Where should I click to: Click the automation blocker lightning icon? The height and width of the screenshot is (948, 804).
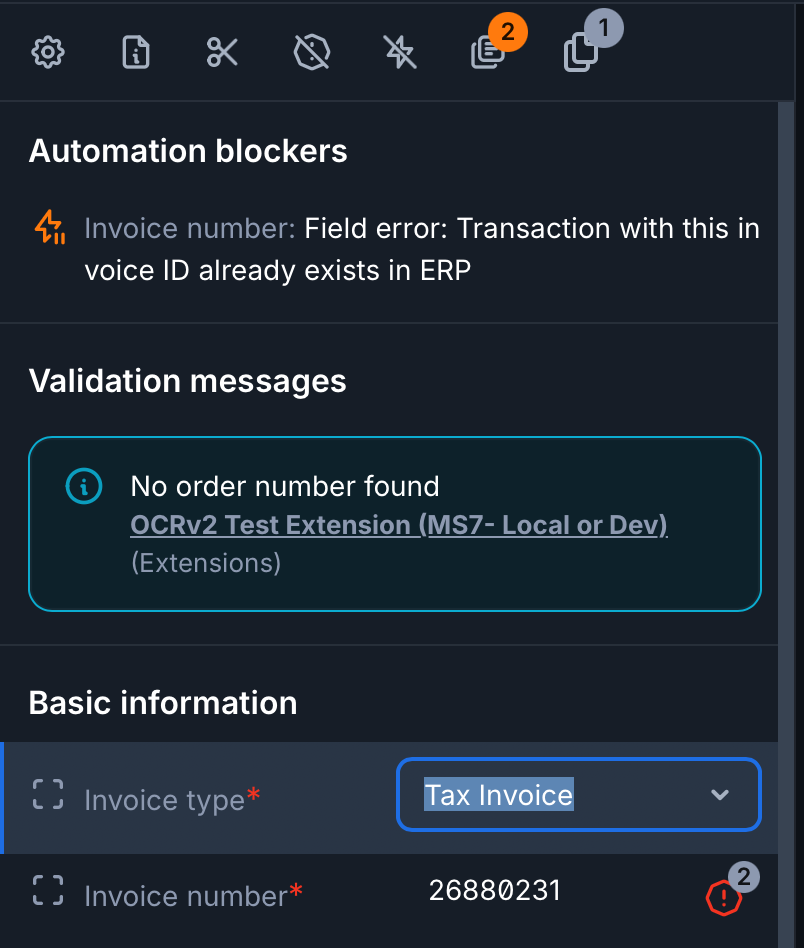click(47, 228)
